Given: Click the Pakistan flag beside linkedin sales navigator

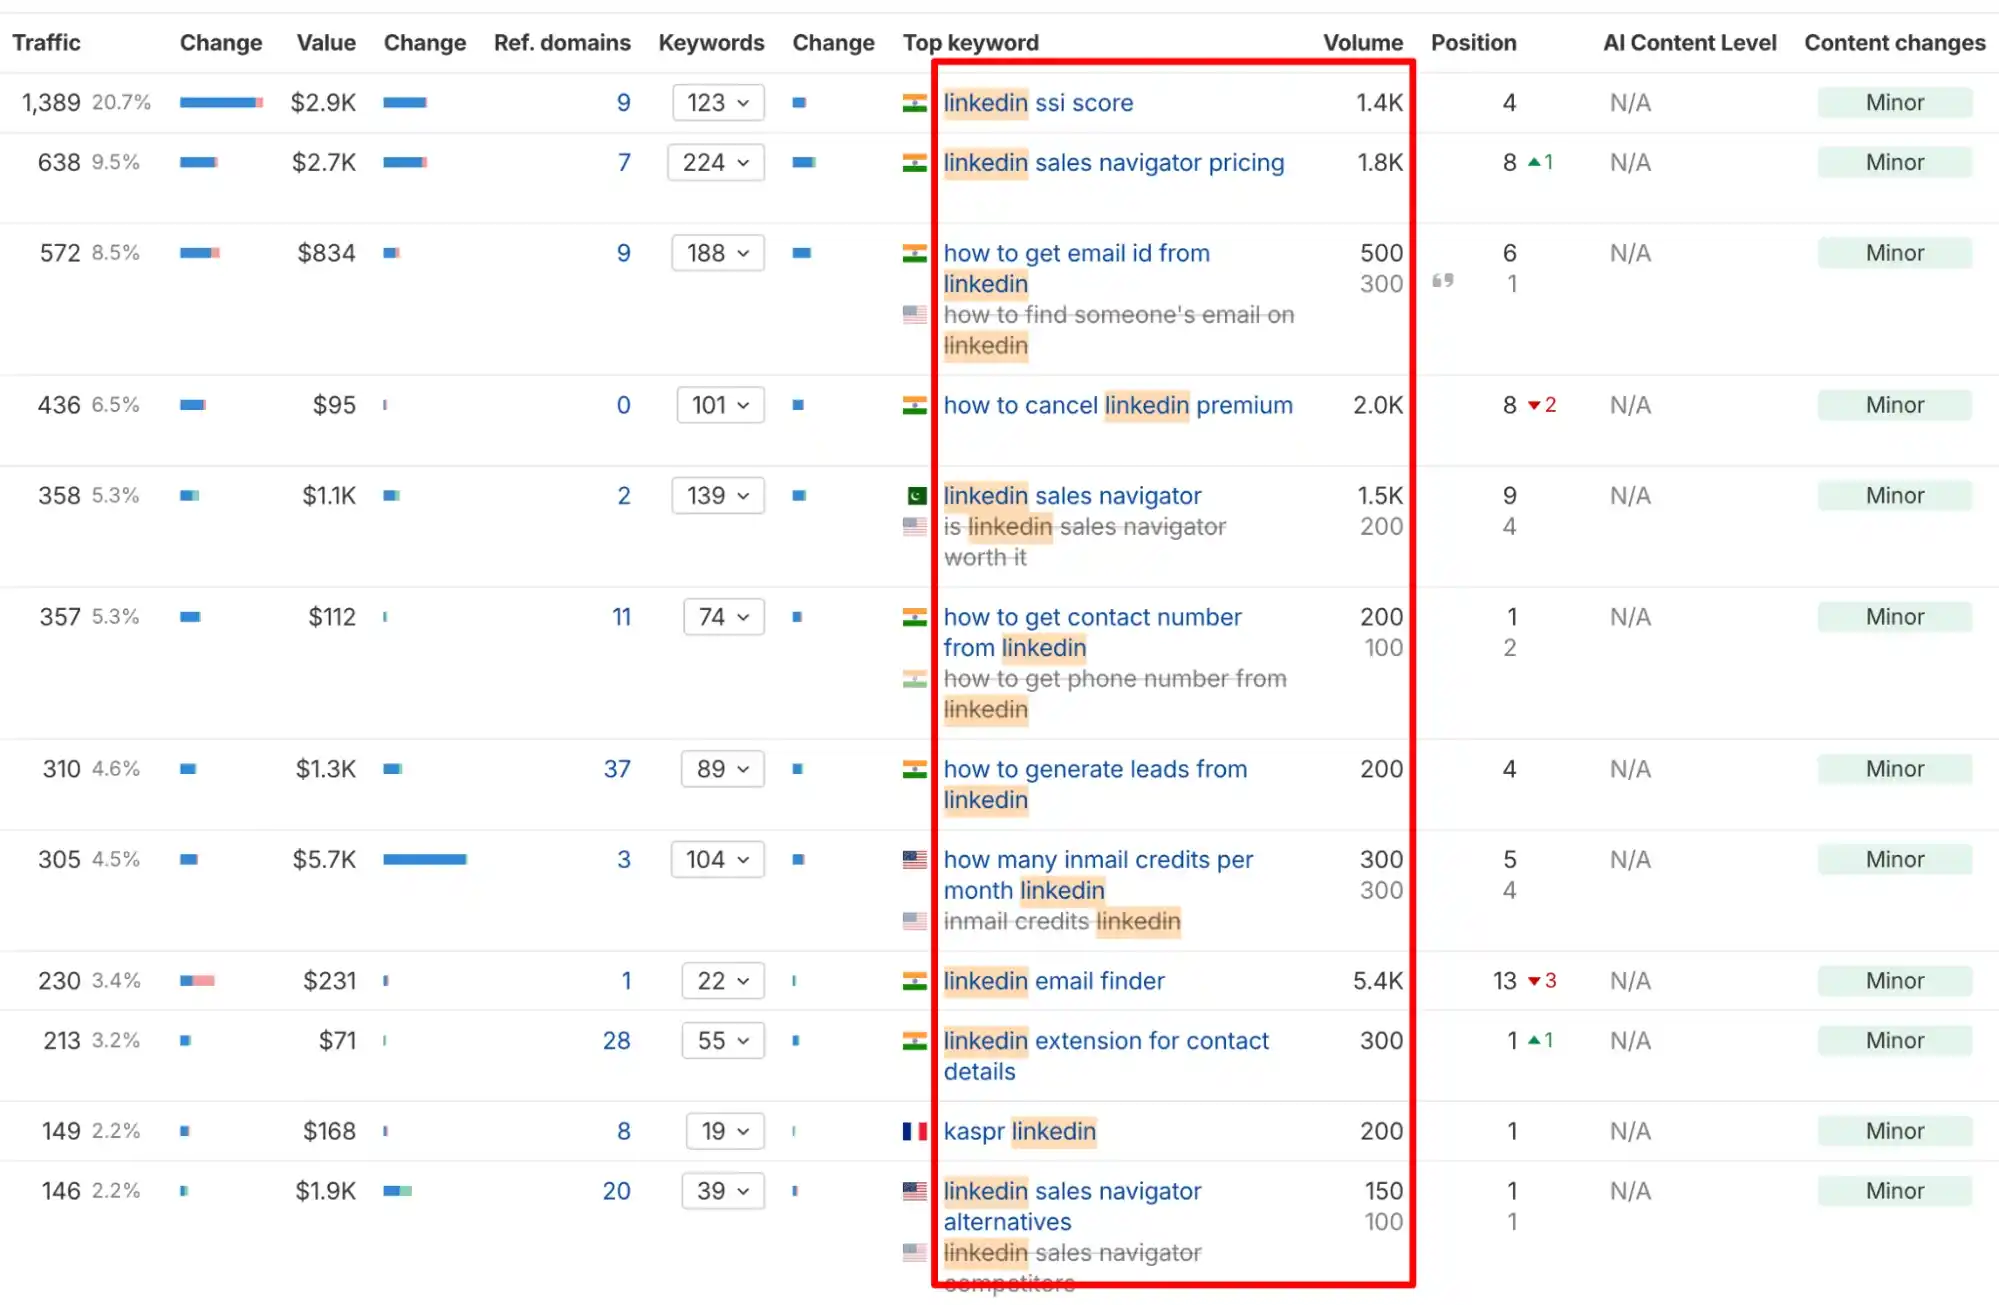Looking at the screenshot, I should (916, 496).
